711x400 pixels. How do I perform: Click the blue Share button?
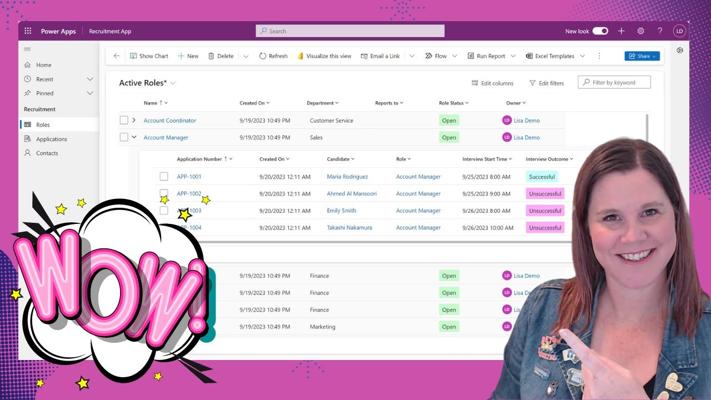(642, 56)
